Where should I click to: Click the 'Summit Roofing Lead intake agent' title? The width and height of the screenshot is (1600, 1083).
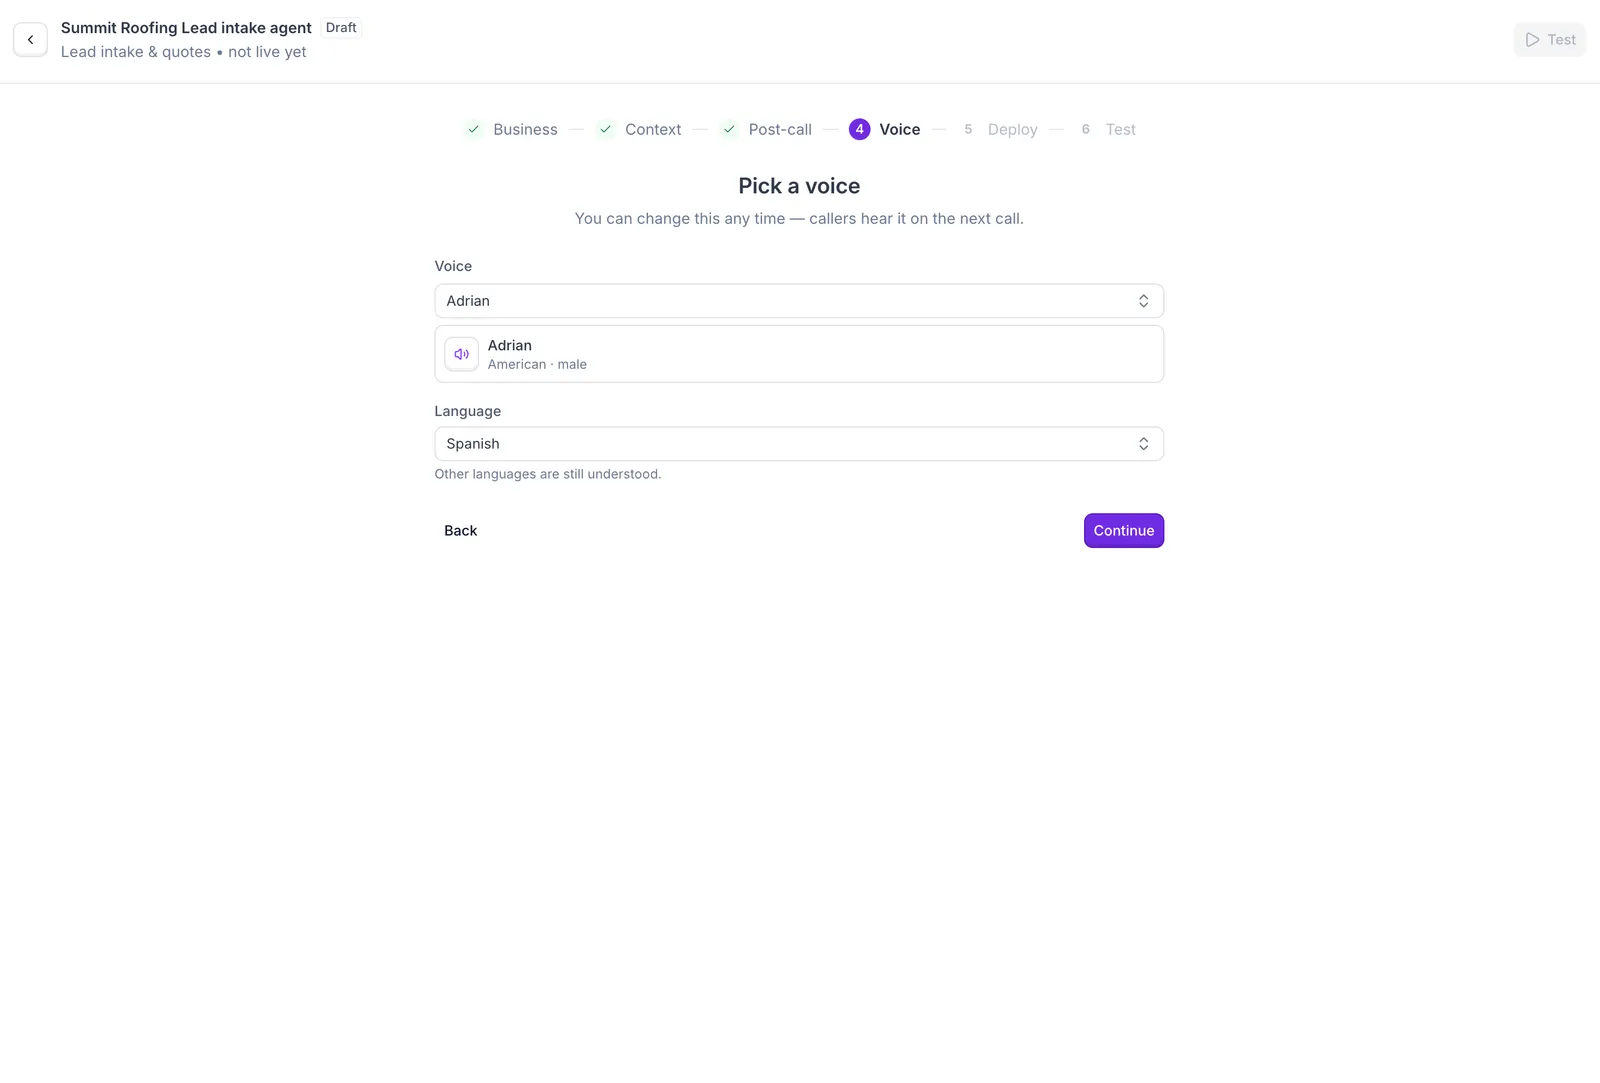(186, 28)
